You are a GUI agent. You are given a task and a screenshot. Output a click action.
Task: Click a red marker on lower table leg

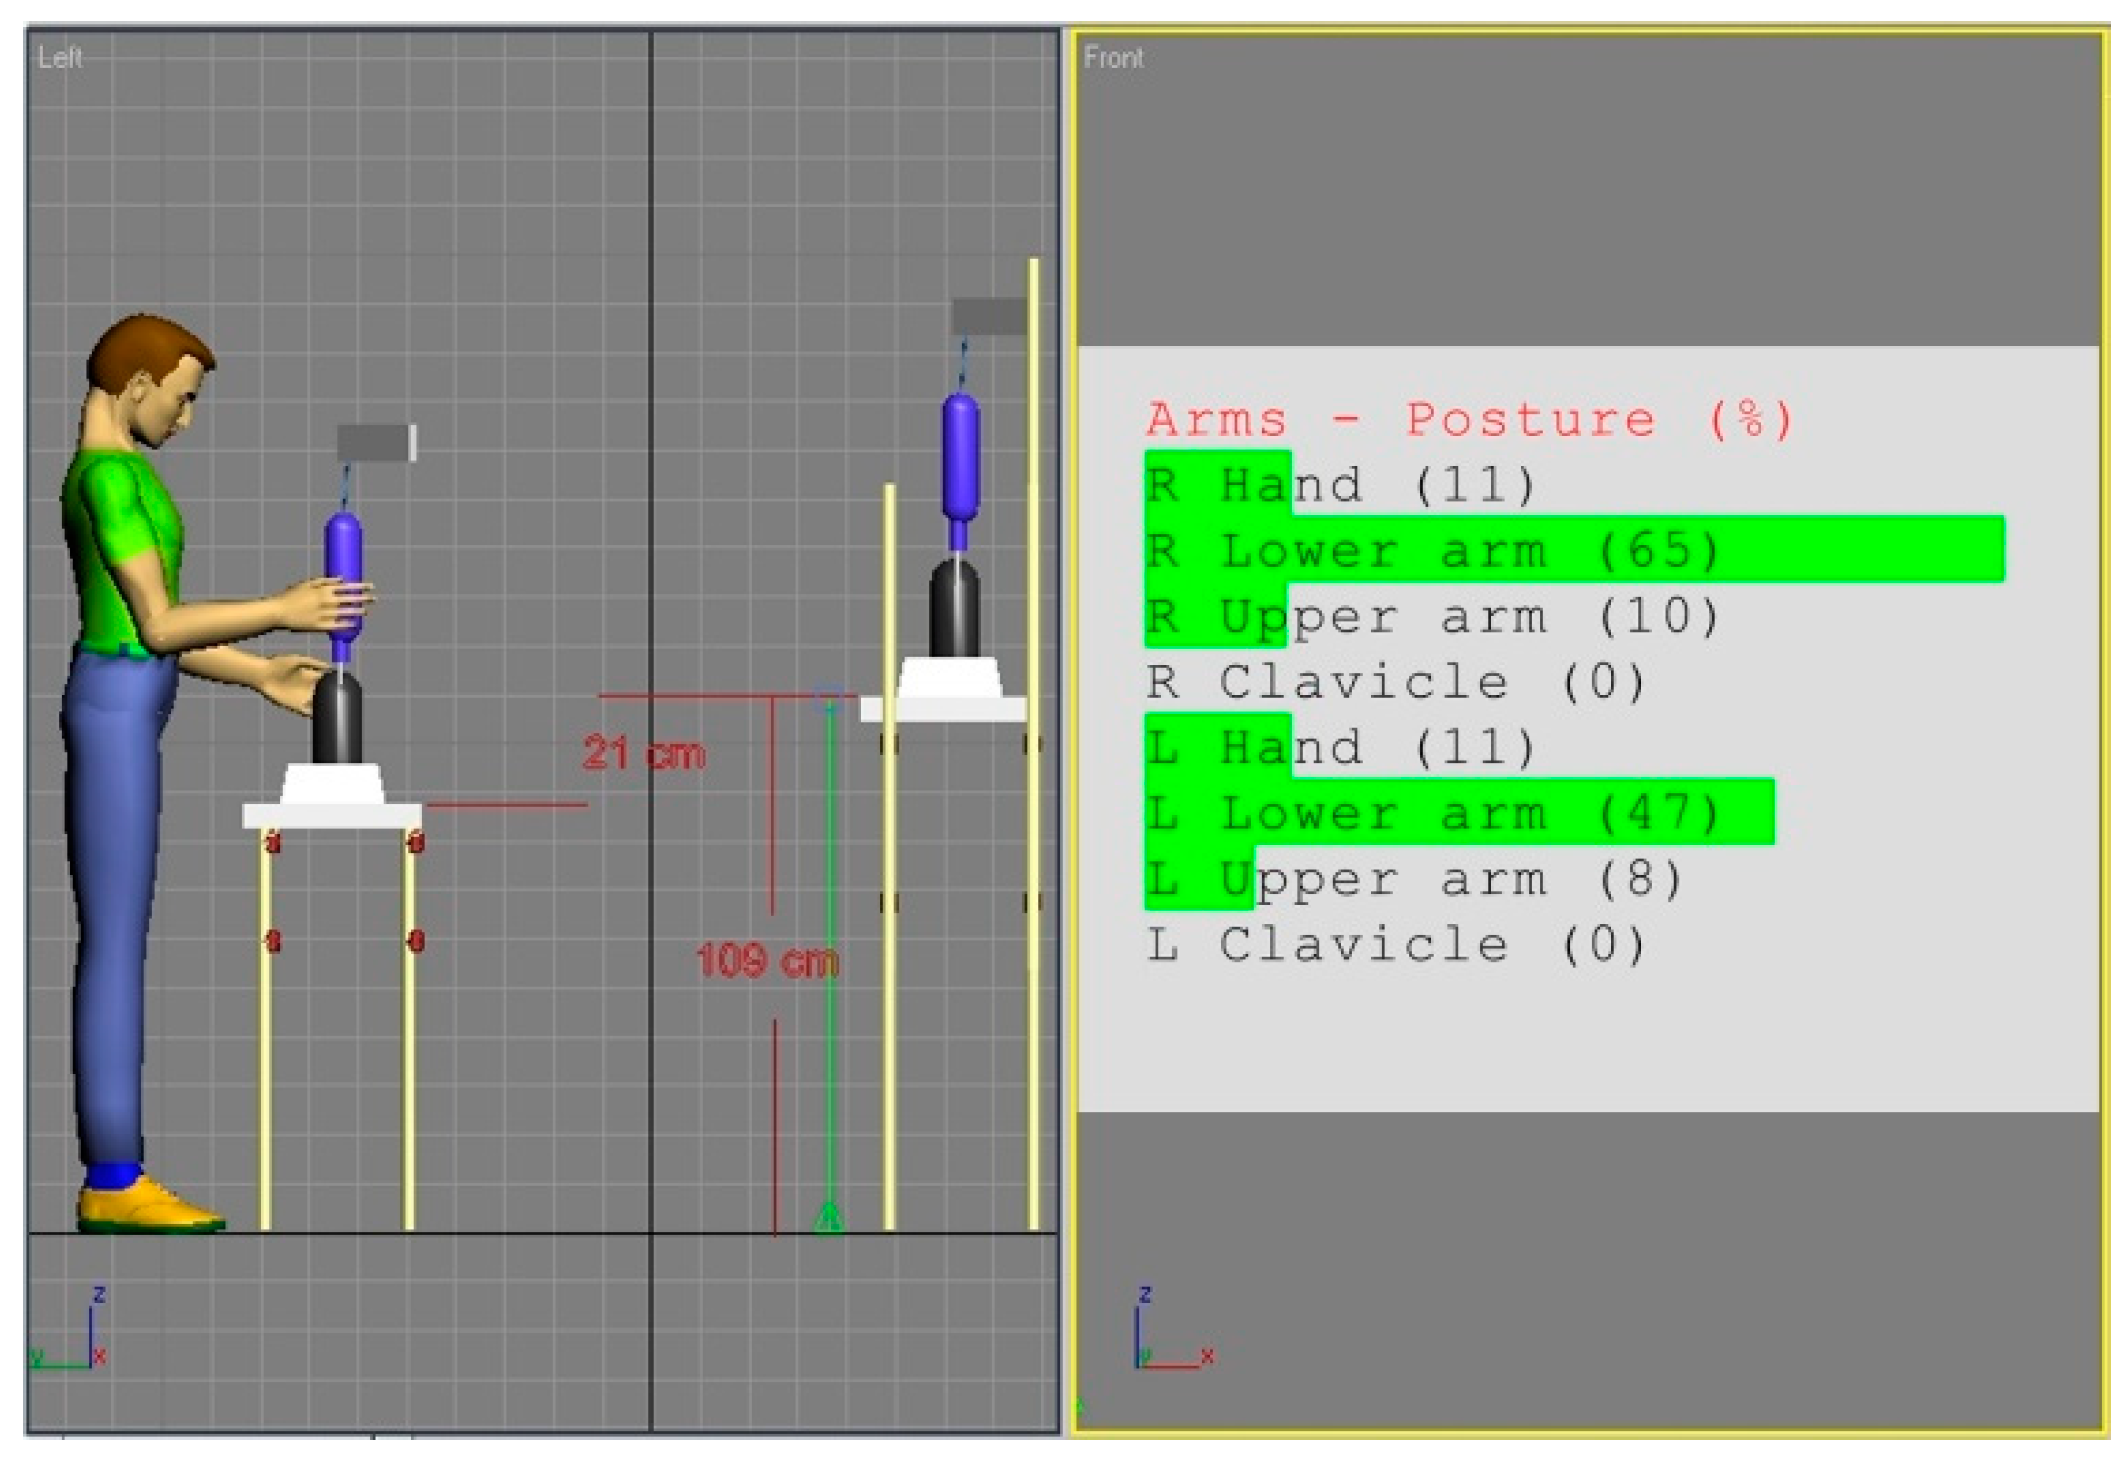point(273,940)
